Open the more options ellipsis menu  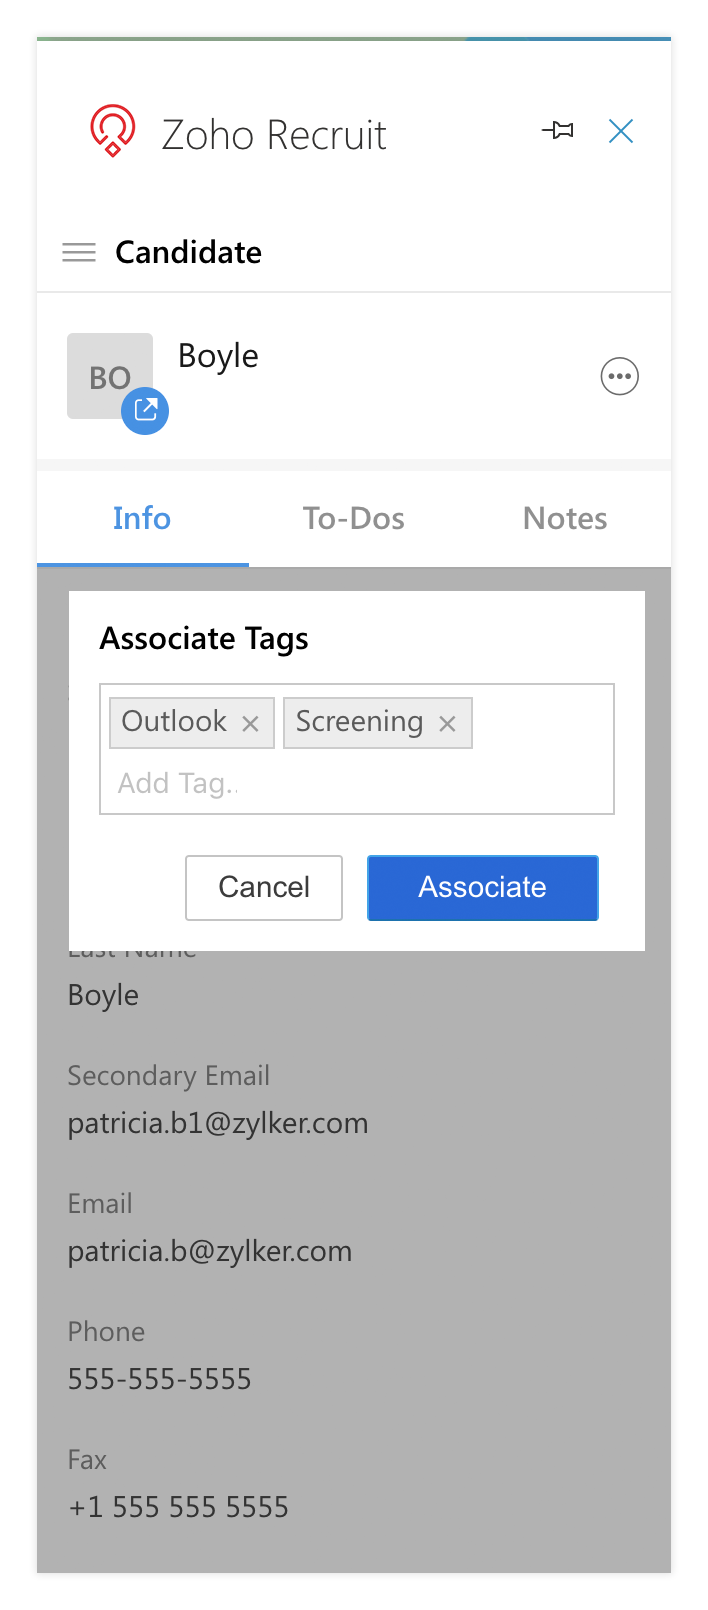tap(619, 377)
